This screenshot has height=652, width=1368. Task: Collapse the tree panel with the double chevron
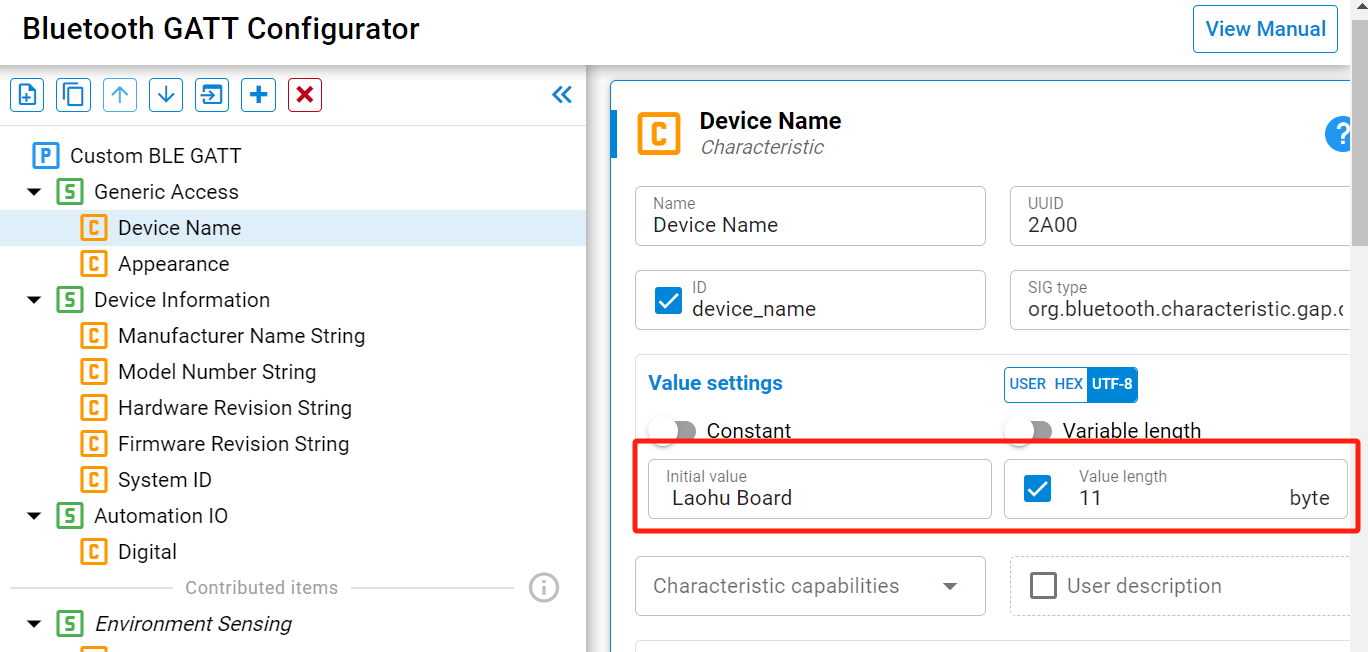point(562,95)
